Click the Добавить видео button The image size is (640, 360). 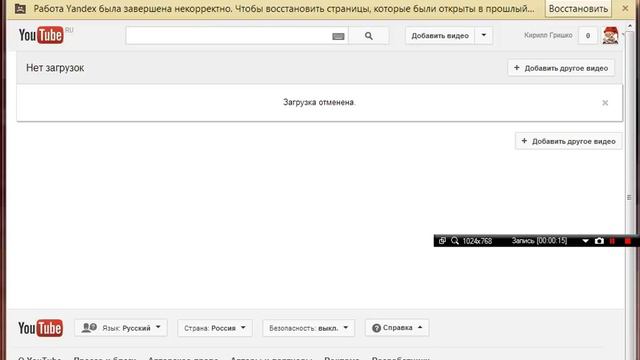(440, 36)
